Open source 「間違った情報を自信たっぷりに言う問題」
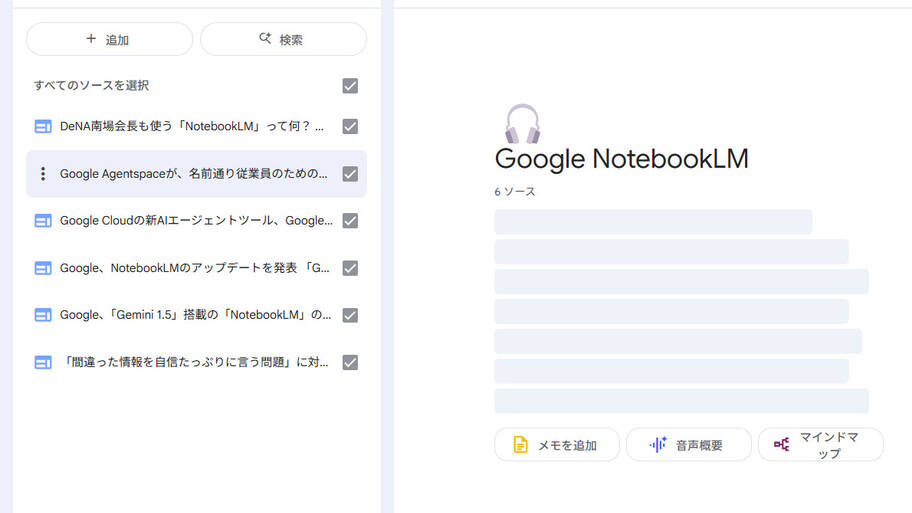 point(195,362)
